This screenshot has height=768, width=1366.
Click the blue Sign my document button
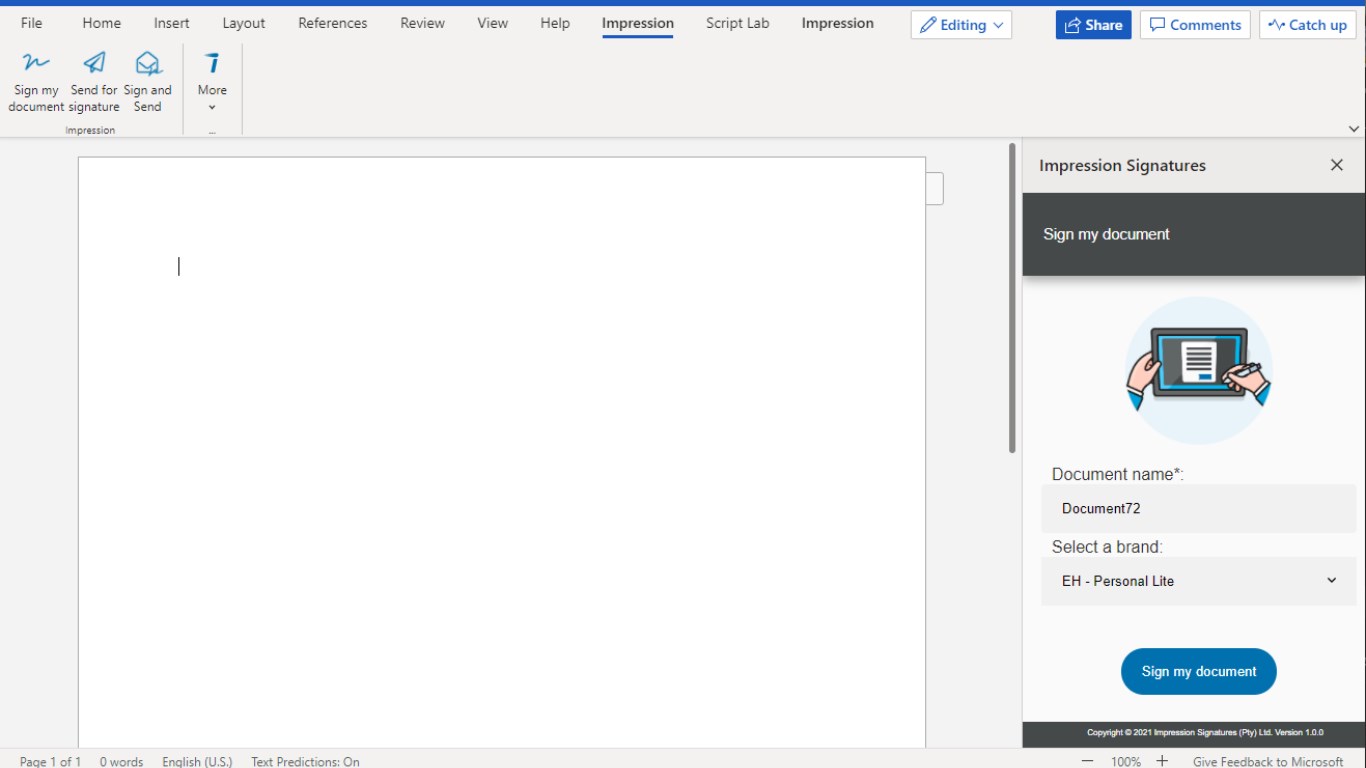pos(1199,671)
